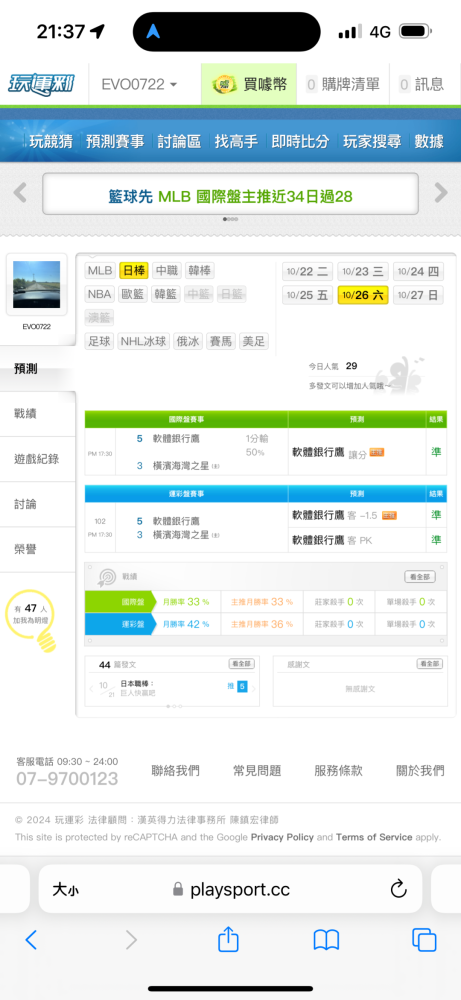Screen dimensions: 461x1000
Task: Click the 運彩盤 record label
Action: [121, 624]
